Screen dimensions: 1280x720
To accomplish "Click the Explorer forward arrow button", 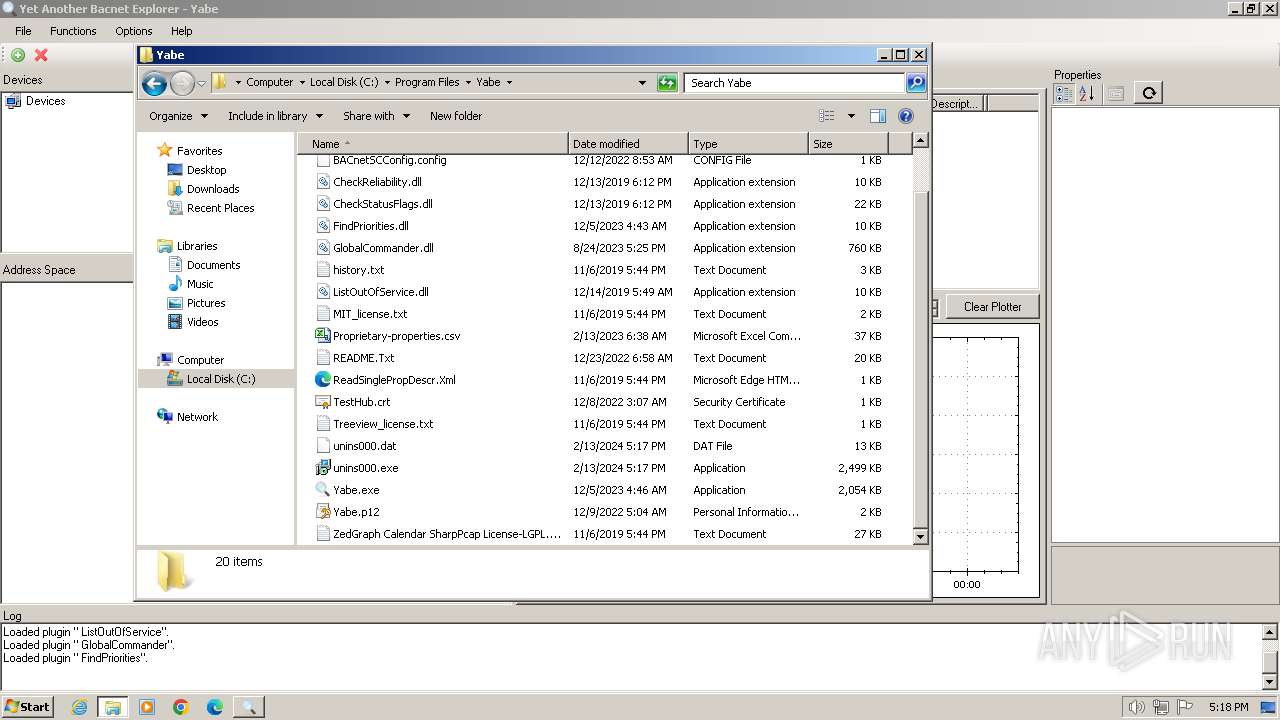I will (182, 83).
